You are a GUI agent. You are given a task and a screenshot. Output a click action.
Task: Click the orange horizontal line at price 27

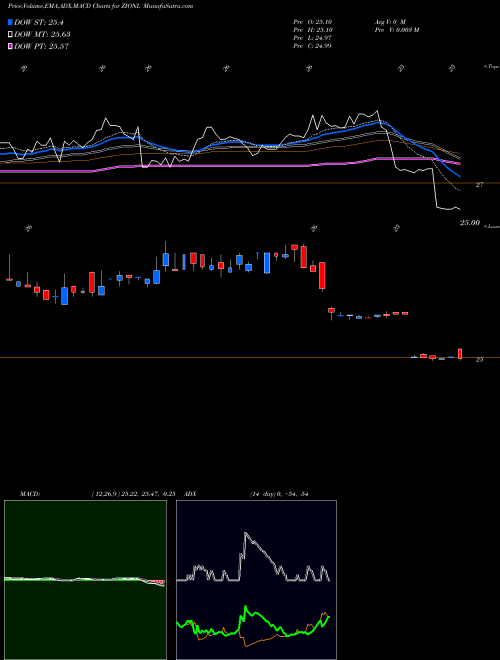[250, 183]
